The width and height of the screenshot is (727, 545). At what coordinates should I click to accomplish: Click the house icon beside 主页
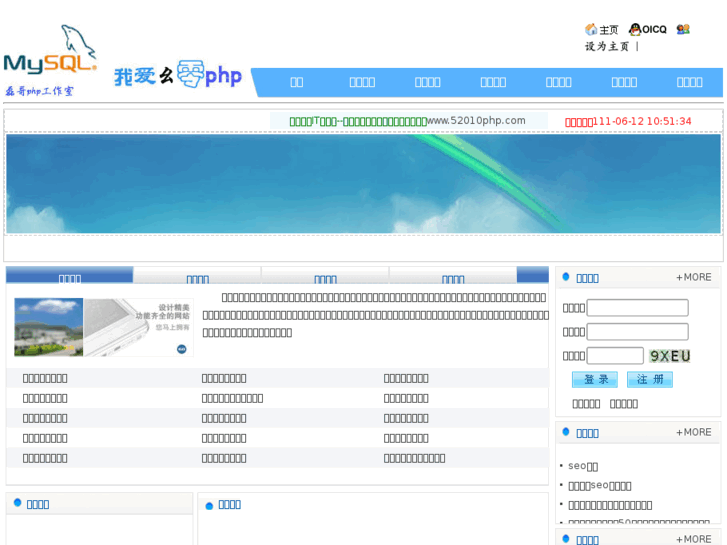click(591, 29)
